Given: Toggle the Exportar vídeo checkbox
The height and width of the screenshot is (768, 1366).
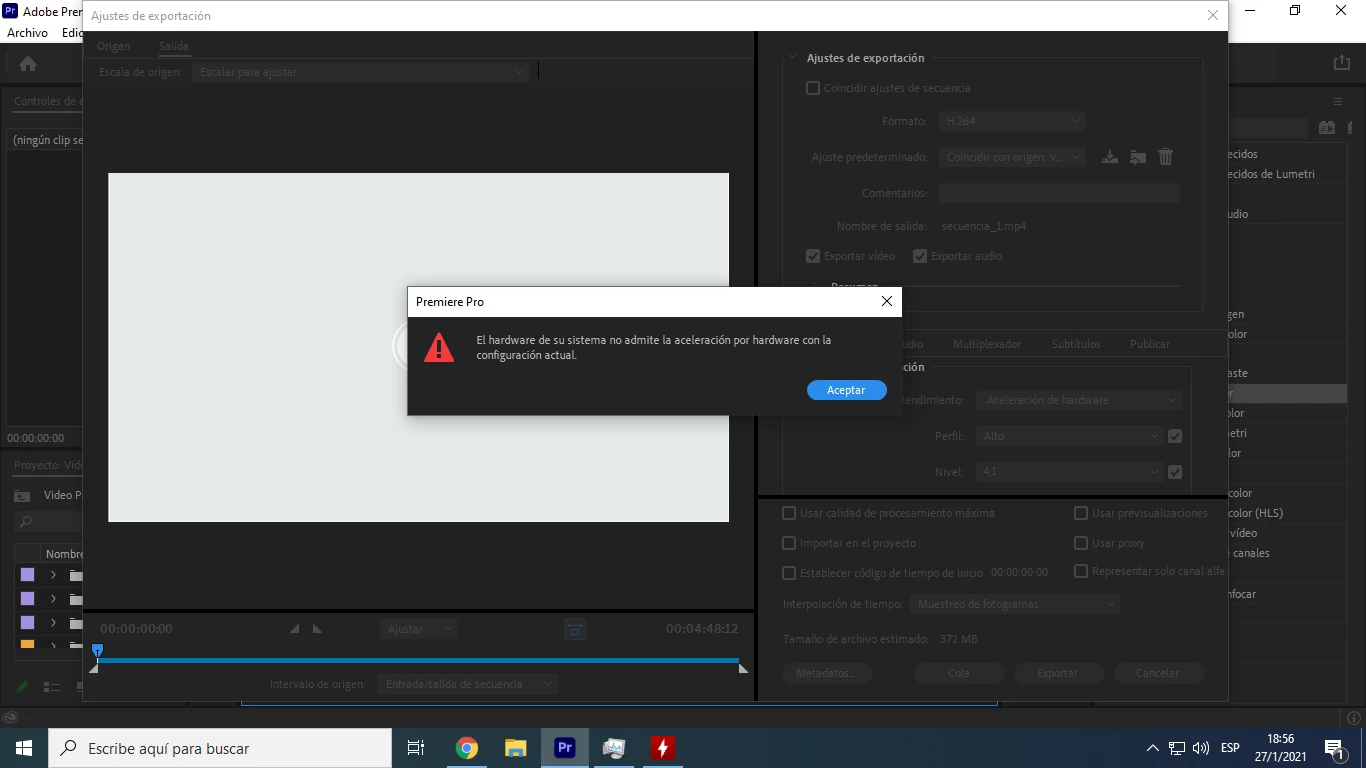Looking at the screenshot, I should tap(813, 256).
